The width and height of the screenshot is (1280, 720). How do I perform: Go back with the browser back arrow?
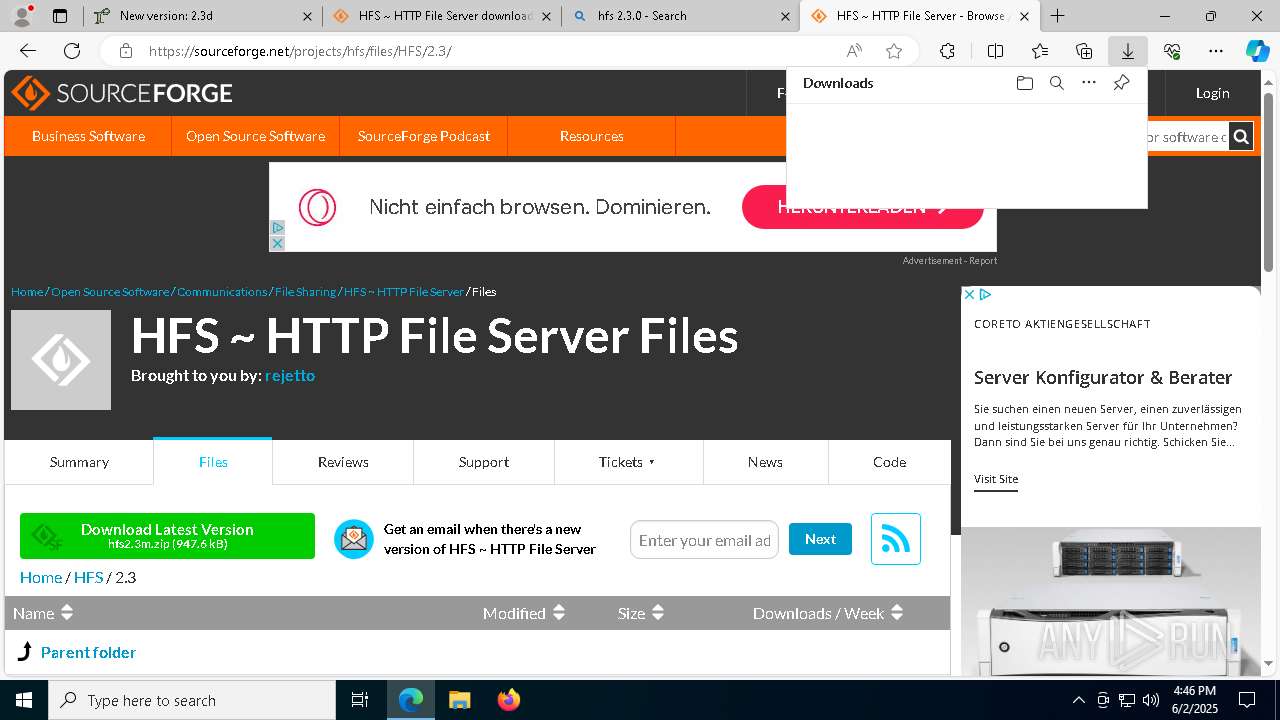click(28, 51)
